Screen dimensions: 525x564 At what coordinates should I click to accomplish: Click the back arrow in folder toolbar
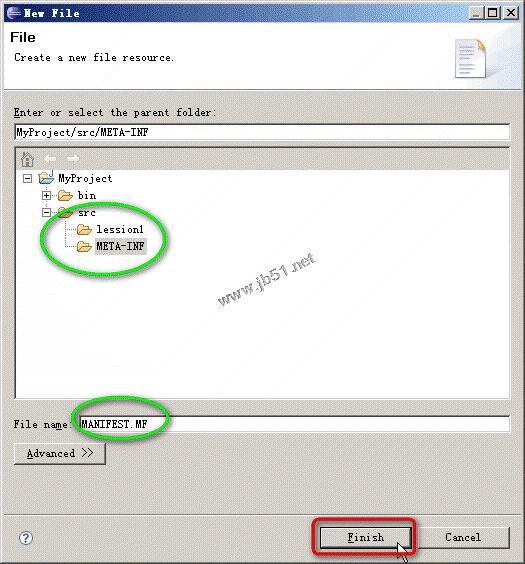point(50,159)
